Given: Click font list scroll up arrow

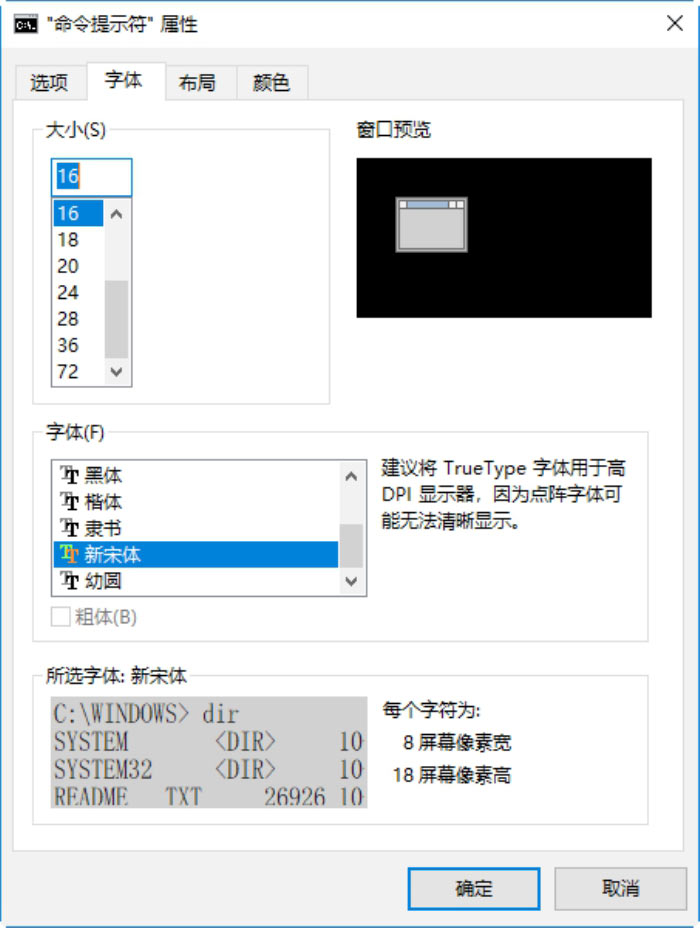Looking at the screenshot, I should pos(351,476).
